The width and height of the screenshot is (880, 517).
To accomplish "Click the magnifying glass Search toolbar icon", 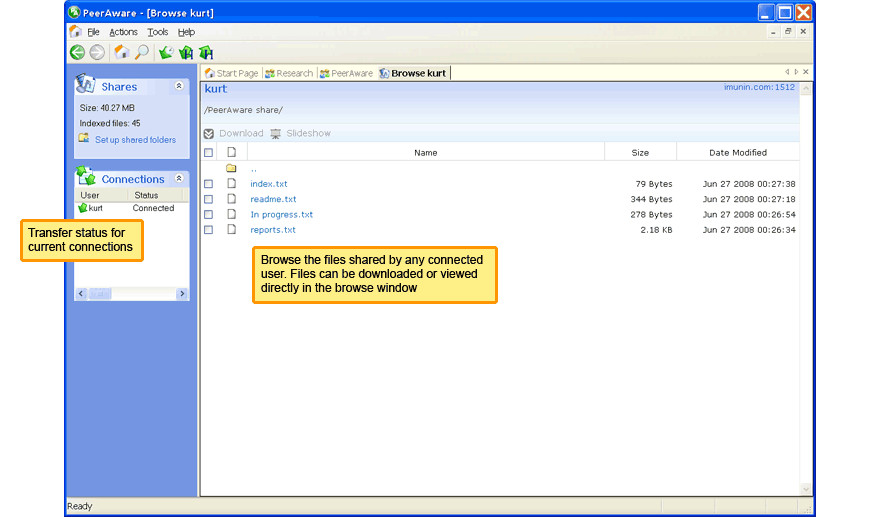I will pos(142,52).
